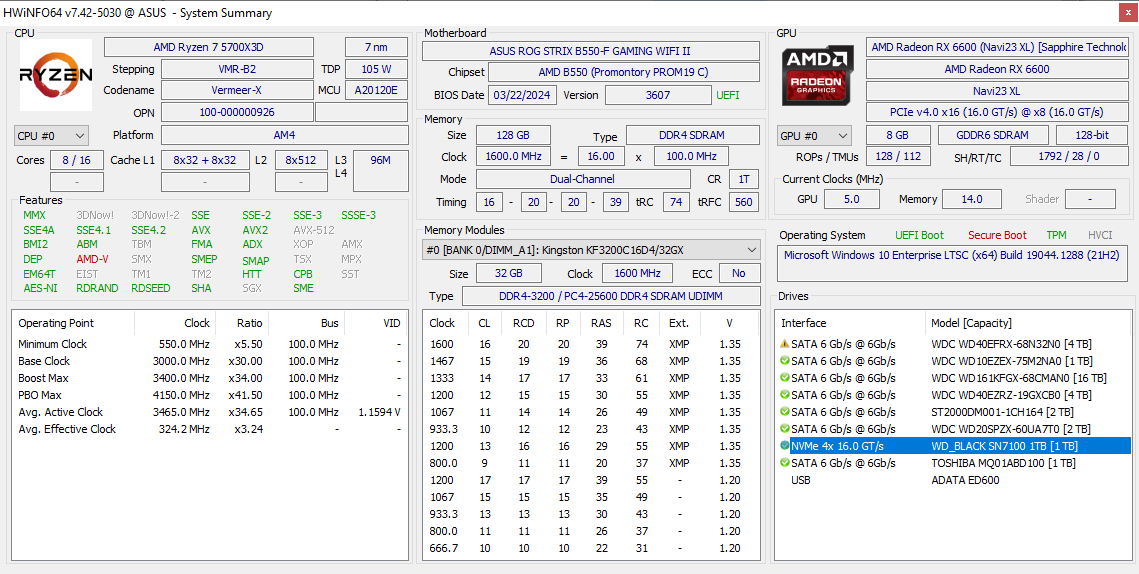Click the 128-bit bus width field

click(1092, 135)
